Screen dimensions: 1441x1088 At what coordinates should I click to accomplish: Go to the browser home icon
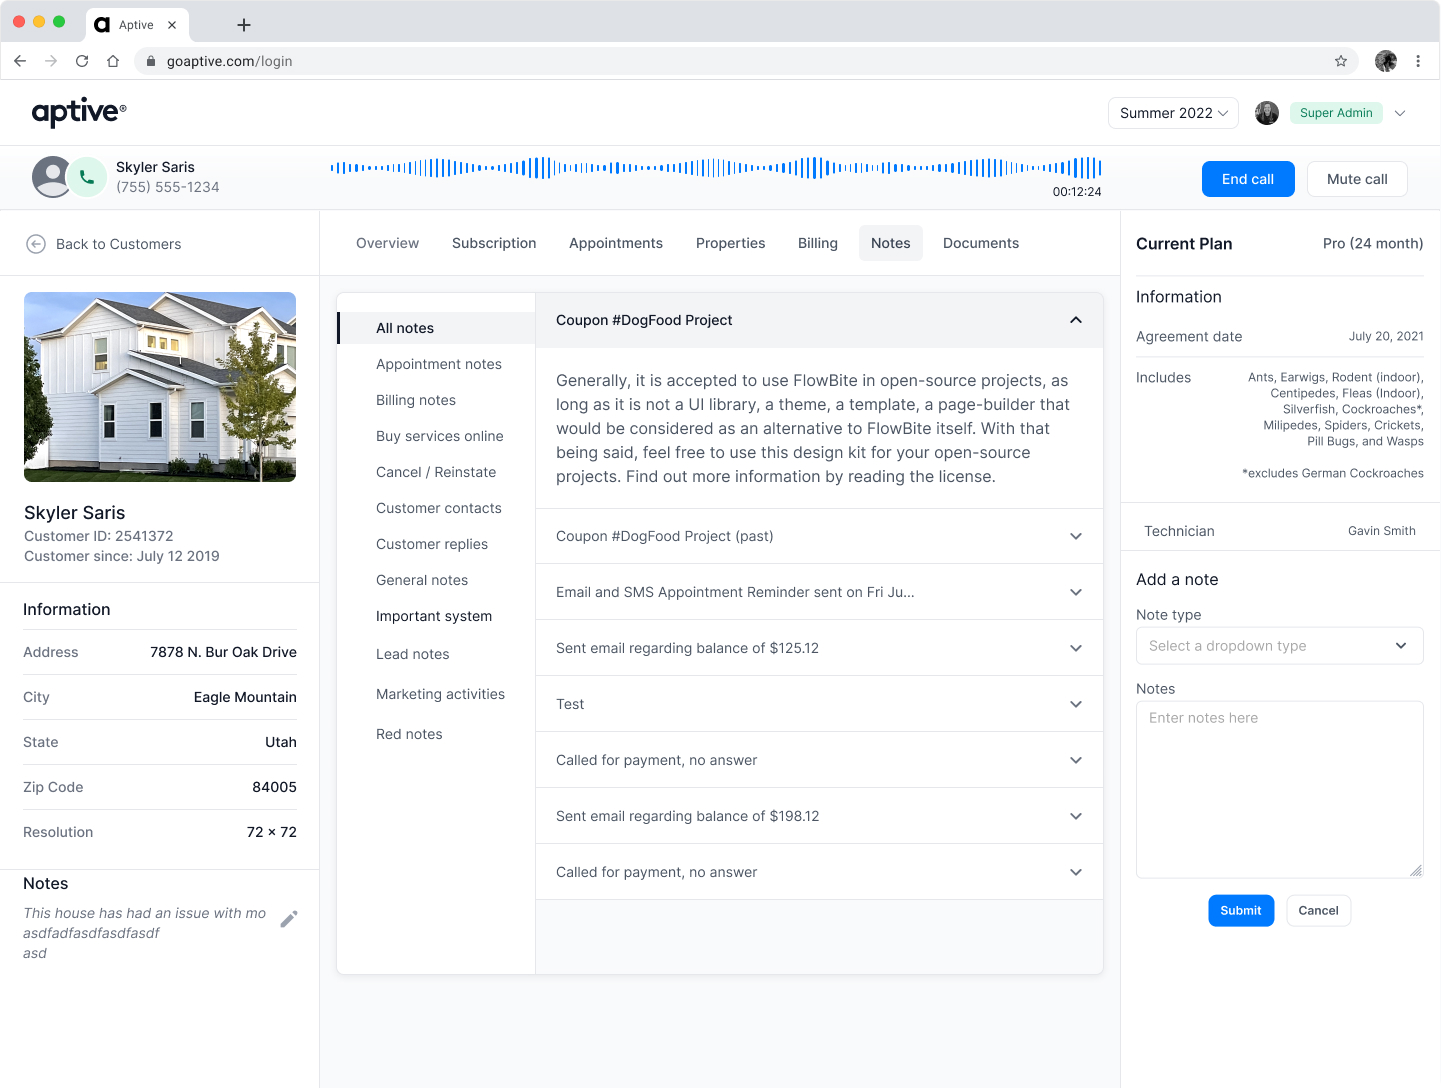[113, 61]
